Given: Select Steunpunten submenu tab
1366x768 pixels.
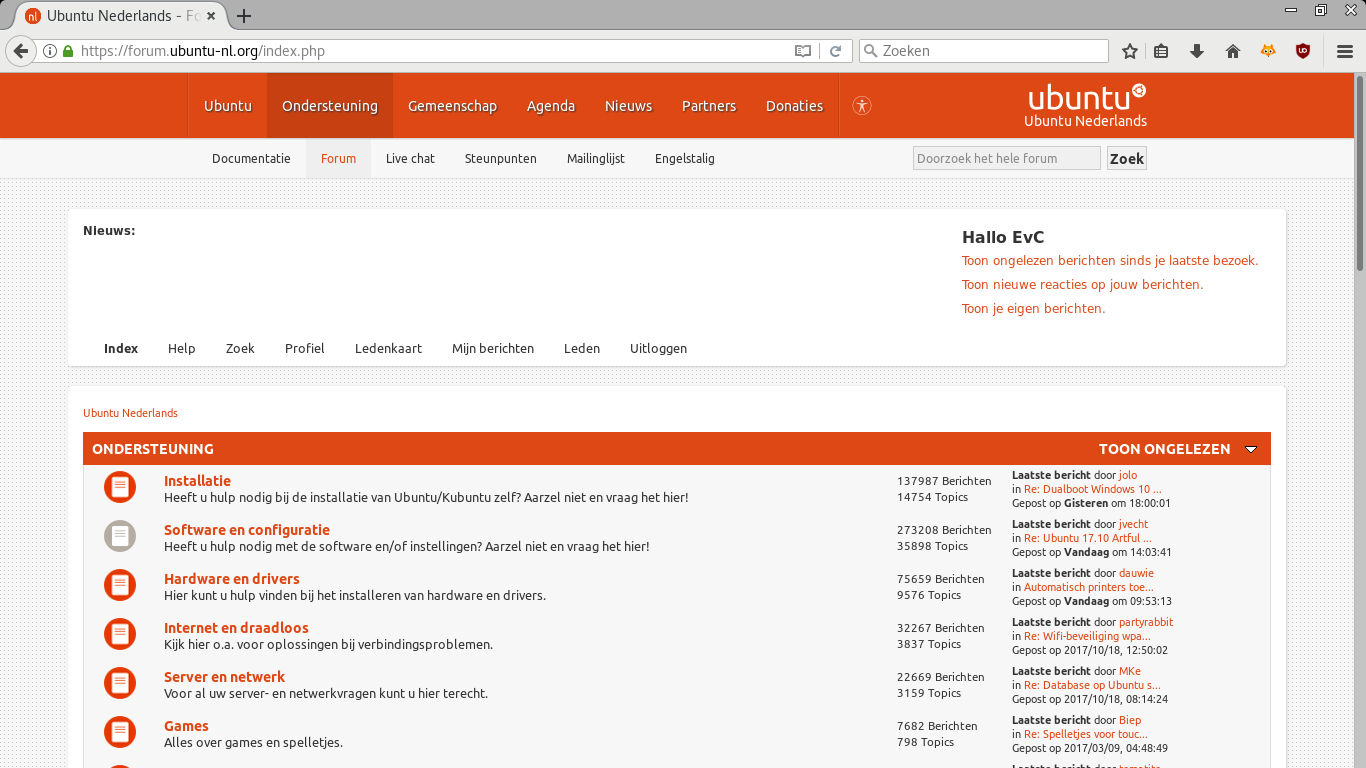Looking at the screenshot, I should click(500, 158).
